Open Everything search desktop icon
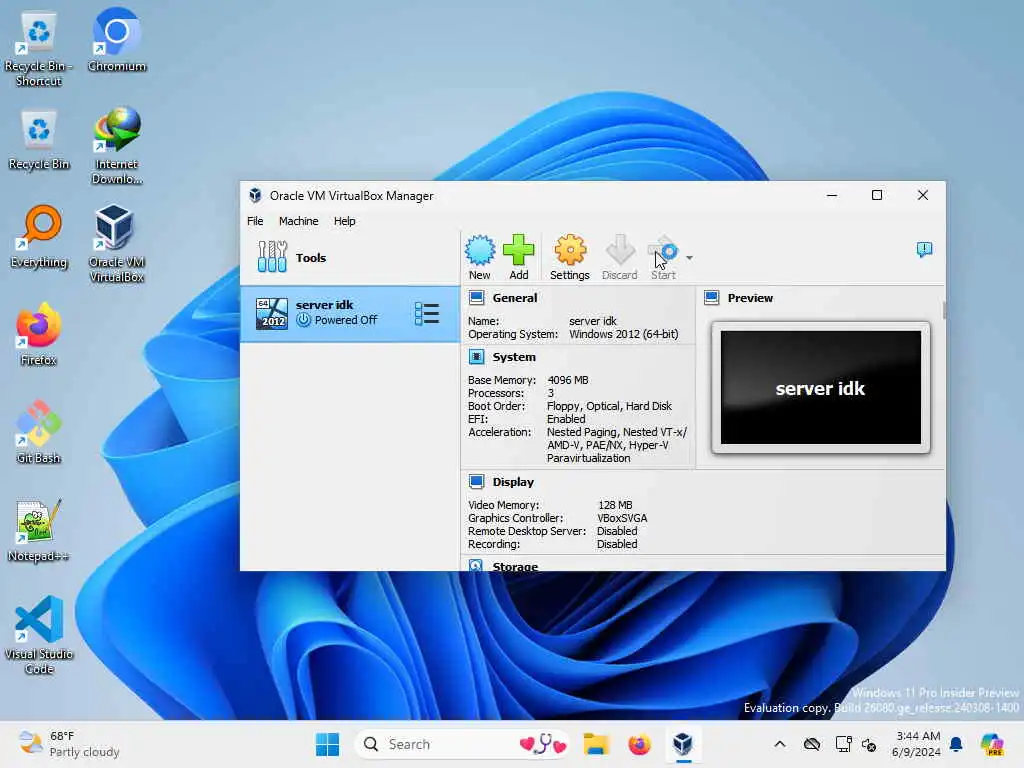 coord(39,237)
